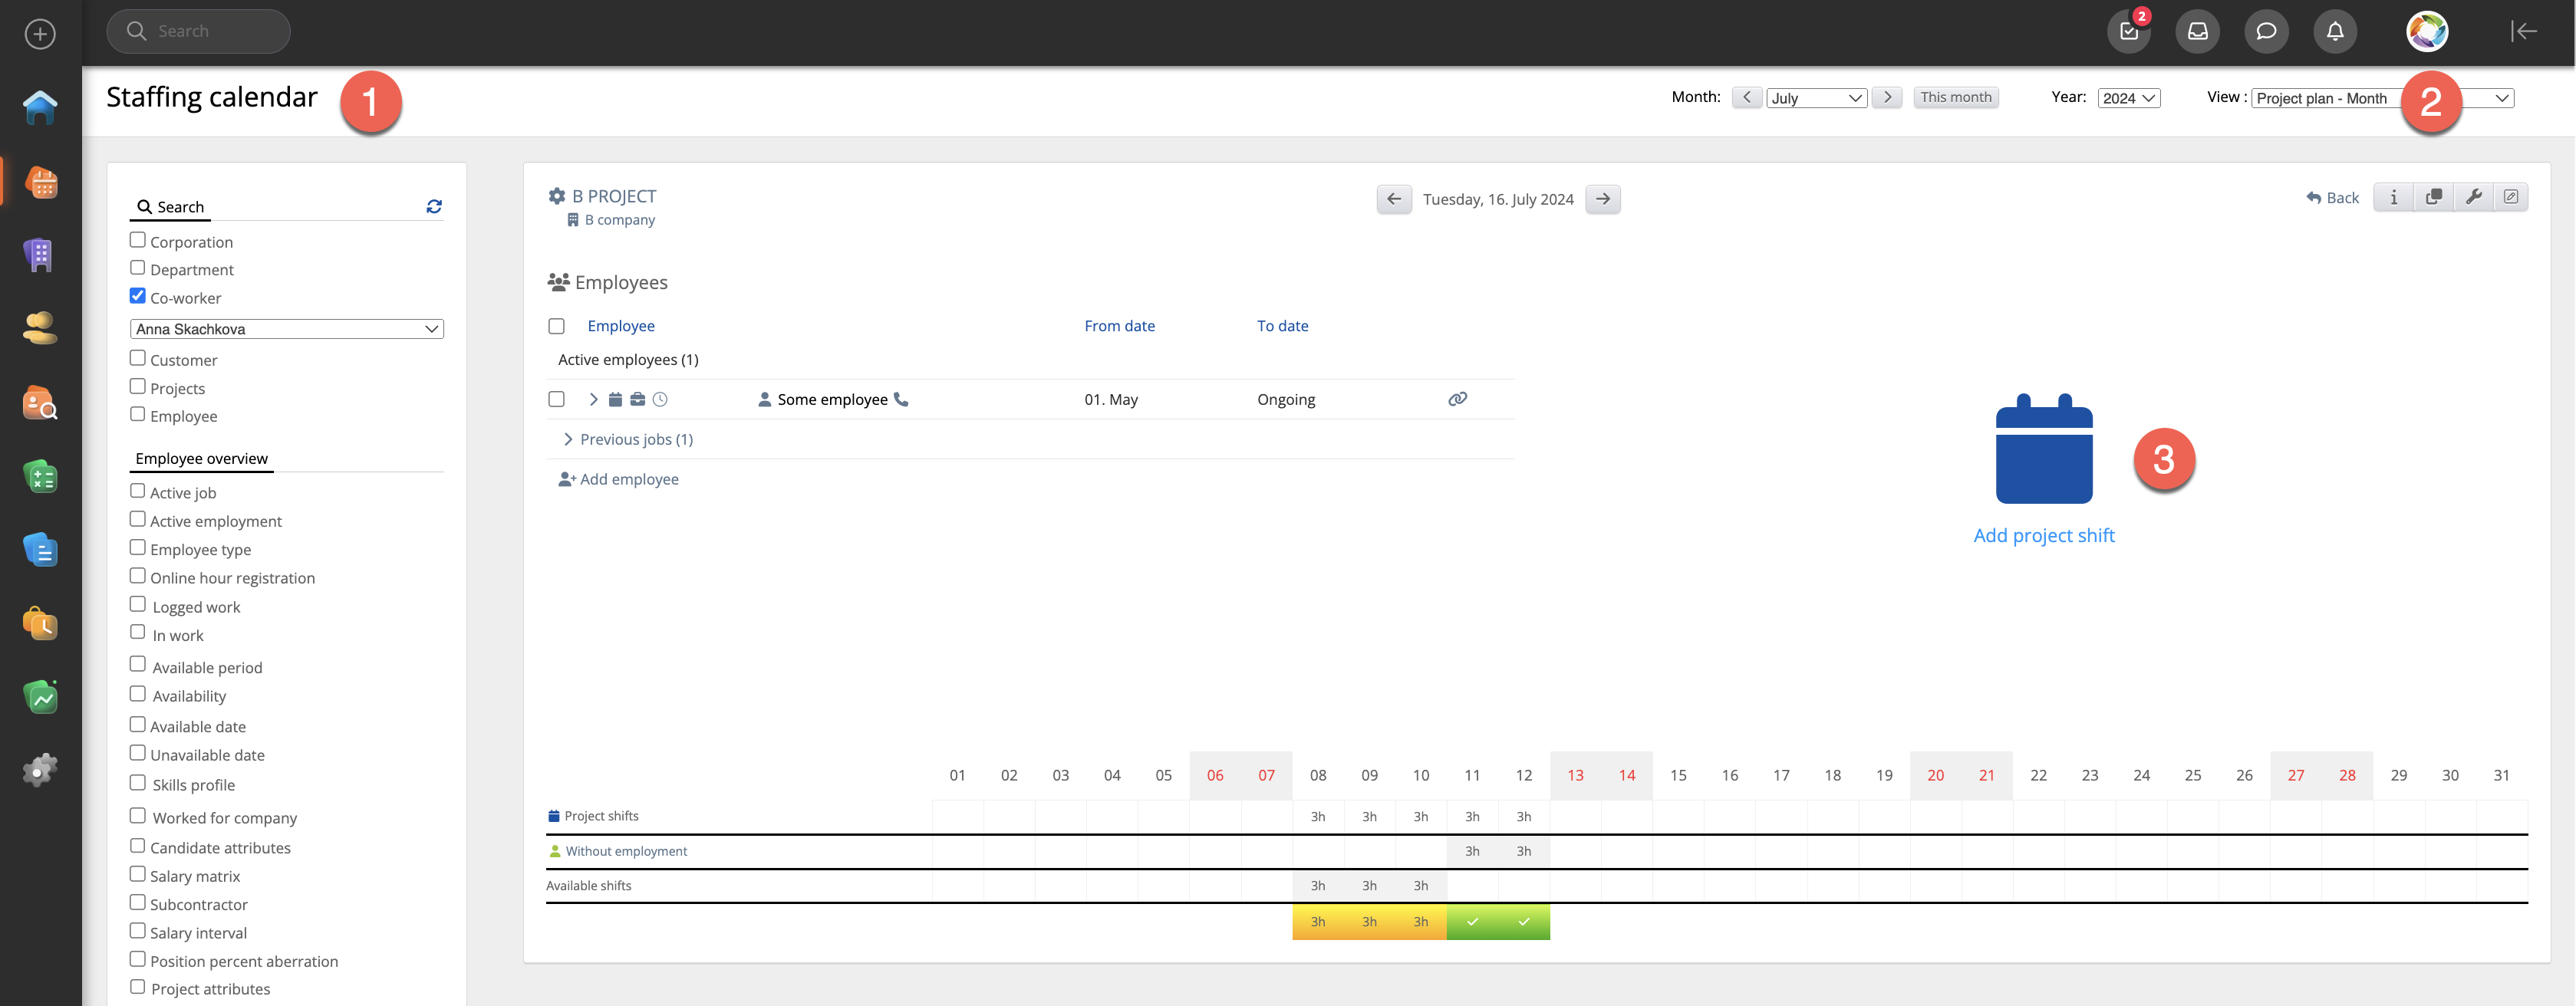Click the tasks icon with red badge
2576x1006 pixels.
tap(2128, 31)
